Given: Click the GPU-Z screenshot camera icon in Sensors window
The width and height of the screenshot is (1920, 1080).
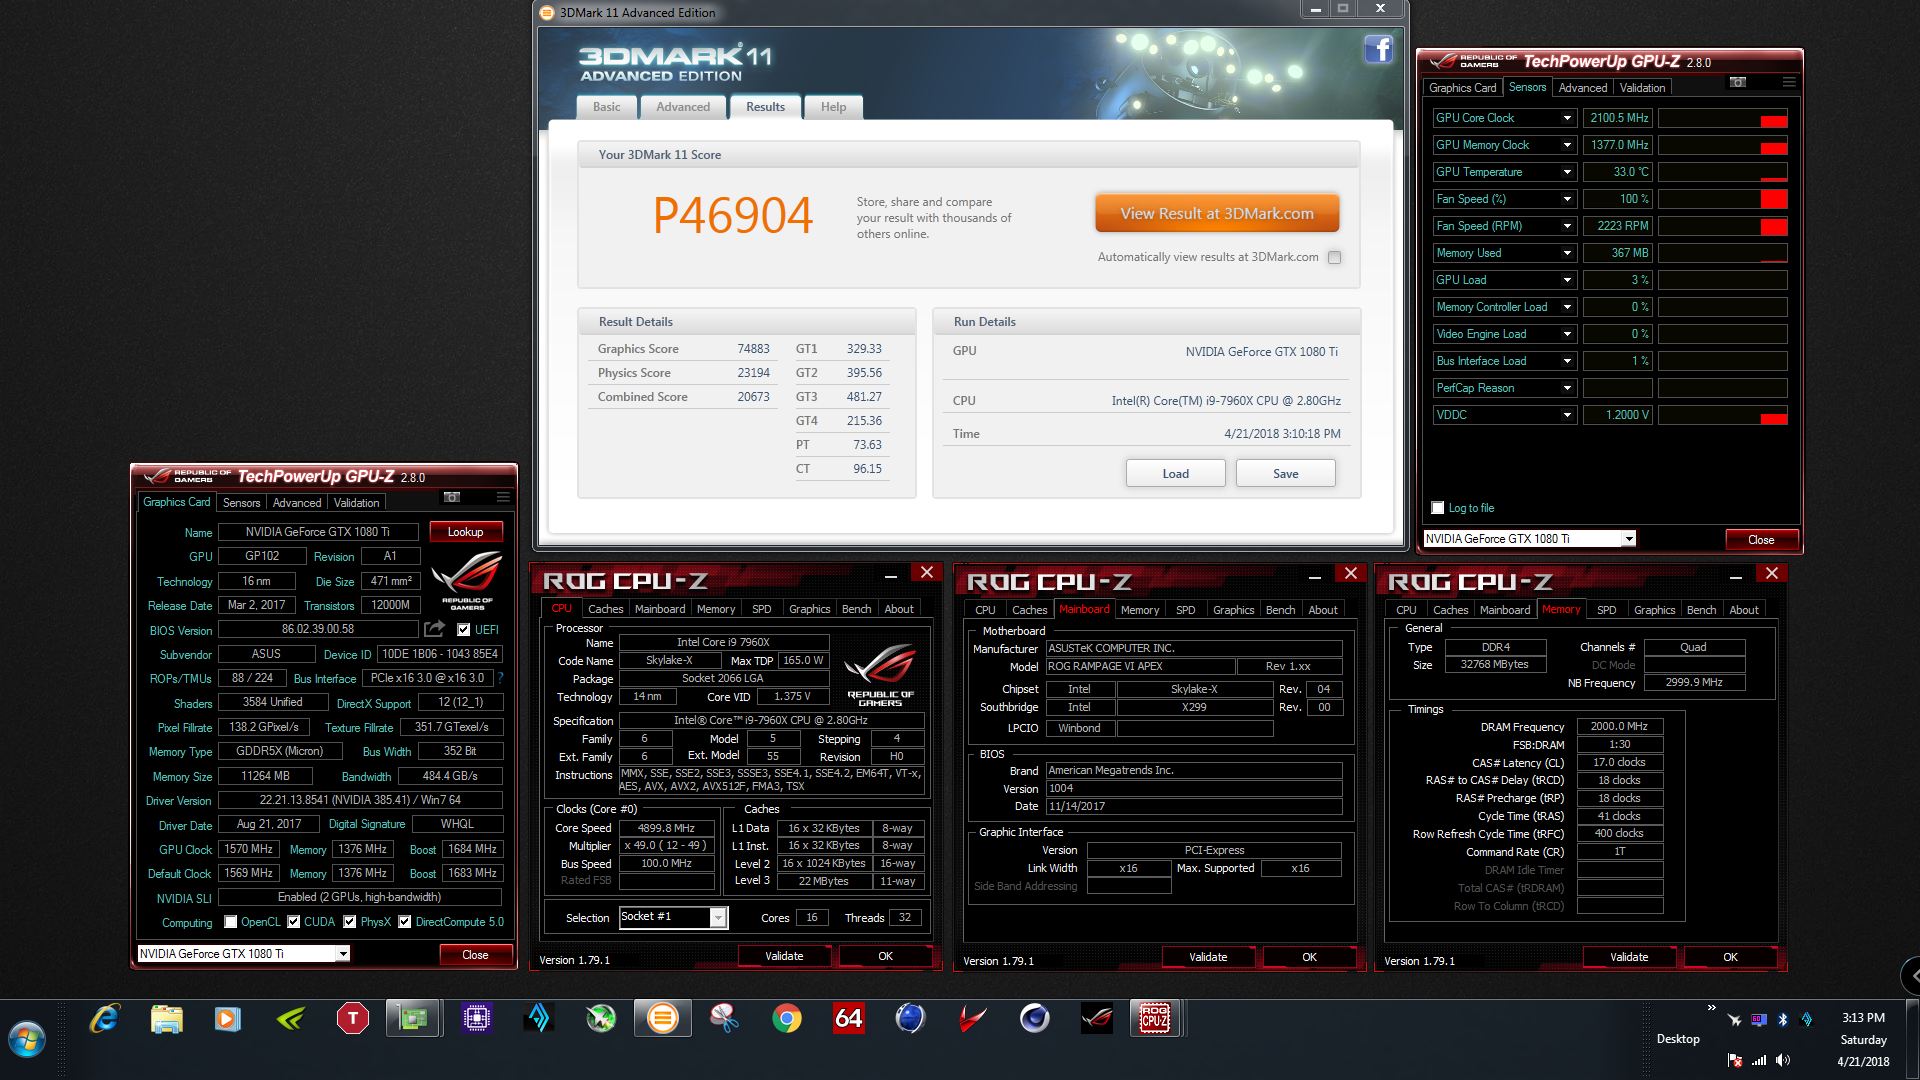Looking at the screenshot, I should tap(1738, 82).
